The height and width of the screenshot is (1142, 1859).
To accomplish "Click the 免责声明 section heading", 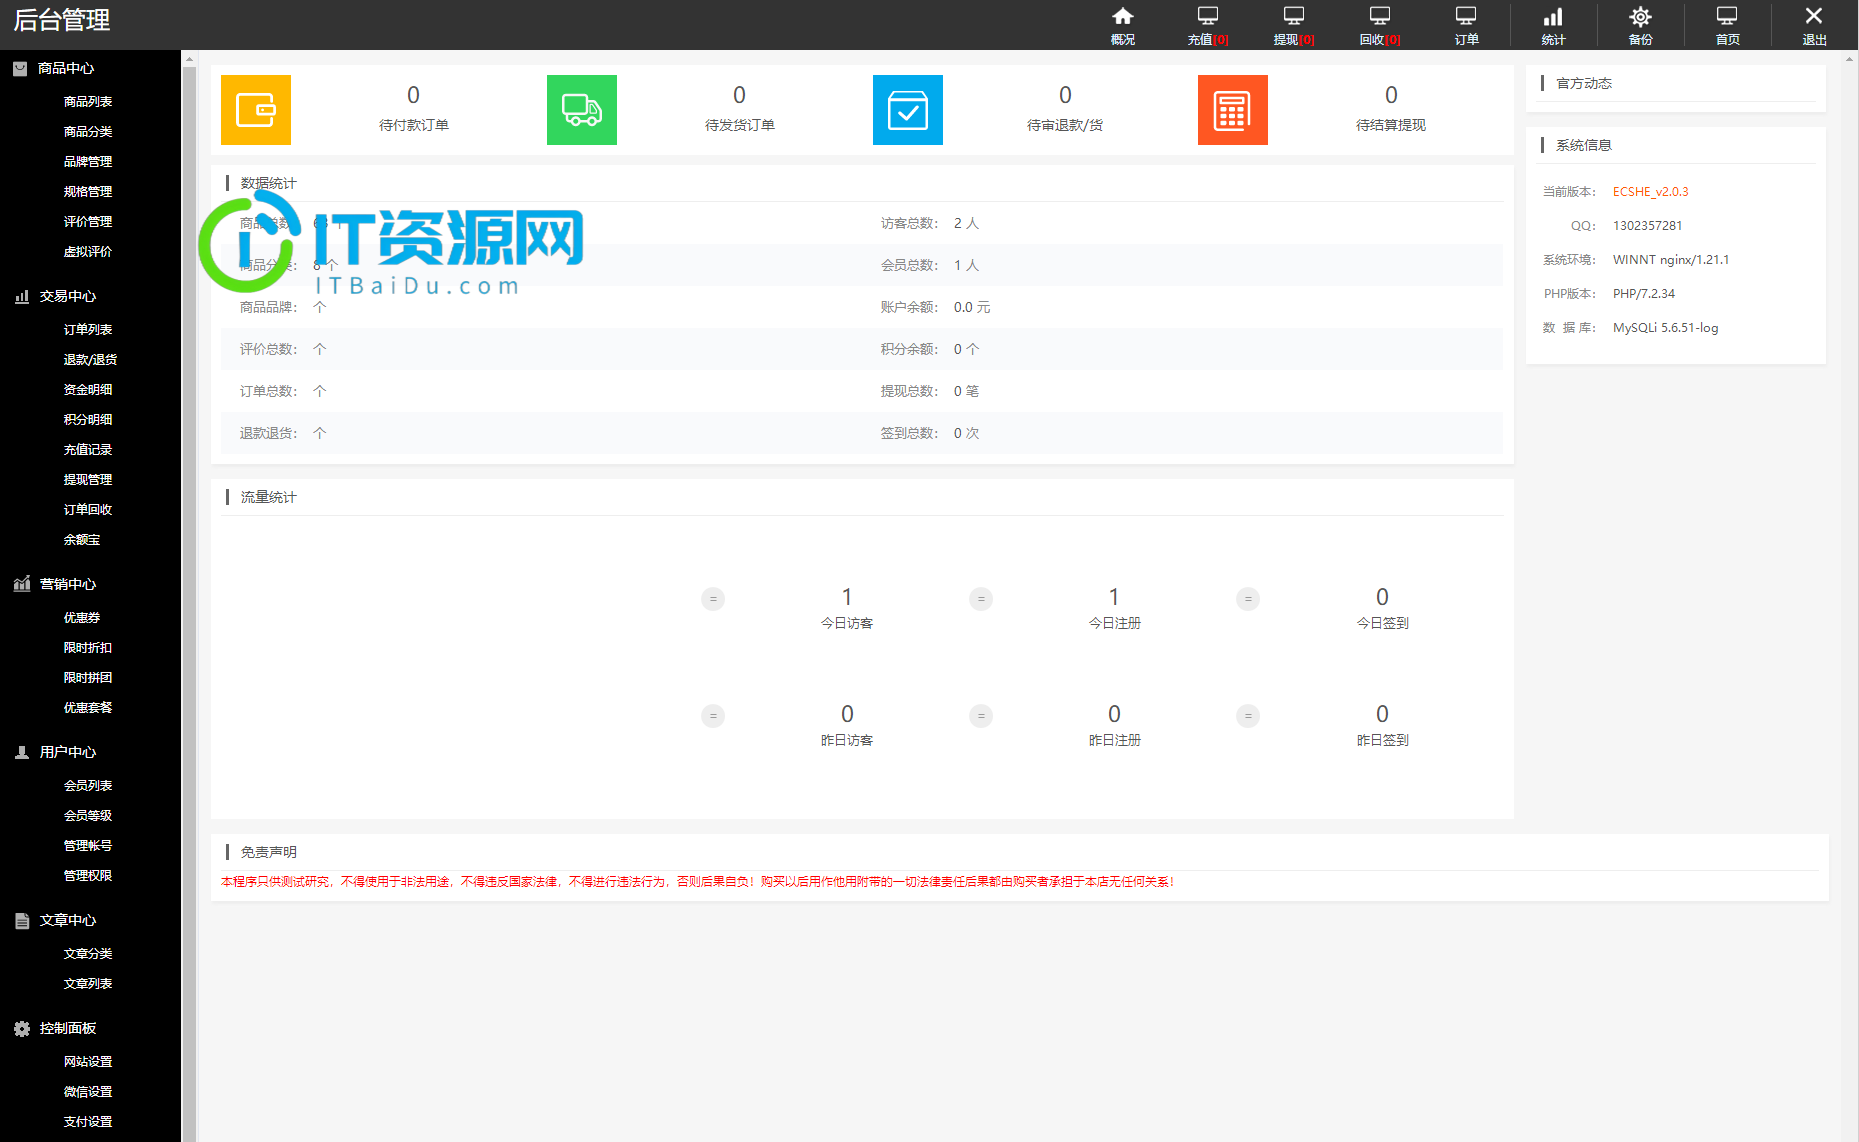I will [268, 852].
